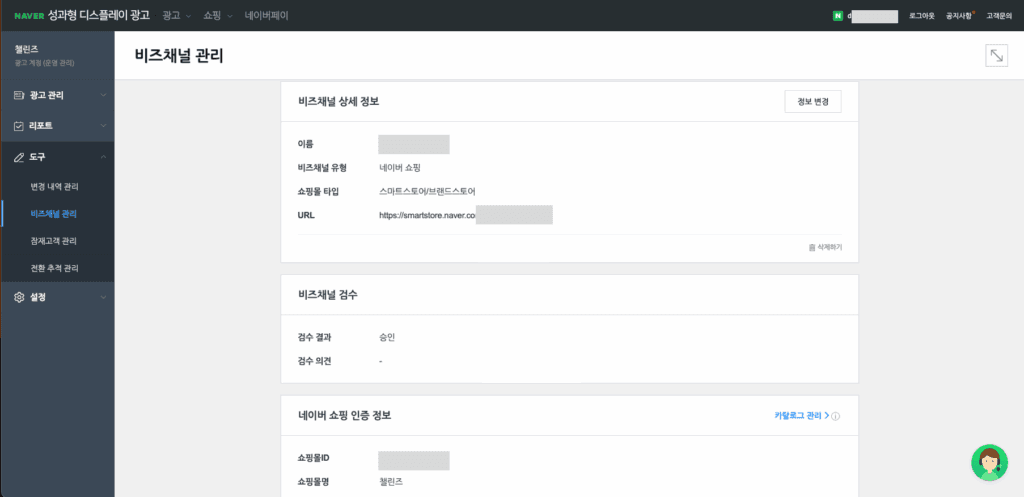Click the 정보 변경 button
The height and width of the screenshot is (497, 1024).
[x=812, y=102]
